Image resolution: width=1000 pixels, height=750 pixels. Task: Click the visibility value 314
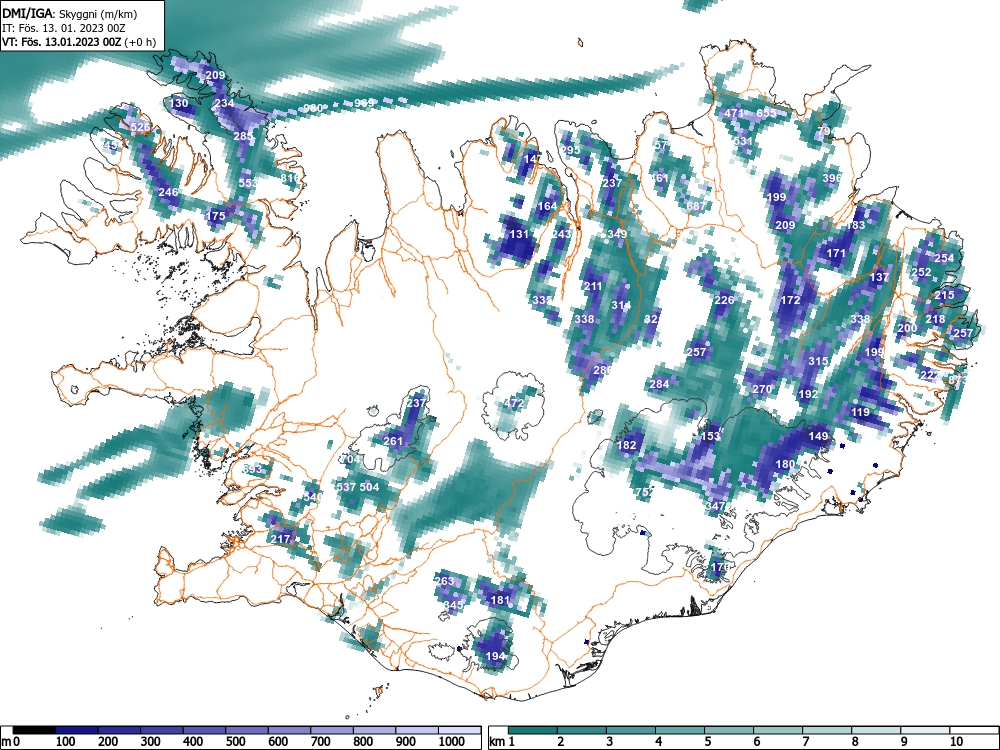(621, 305)
